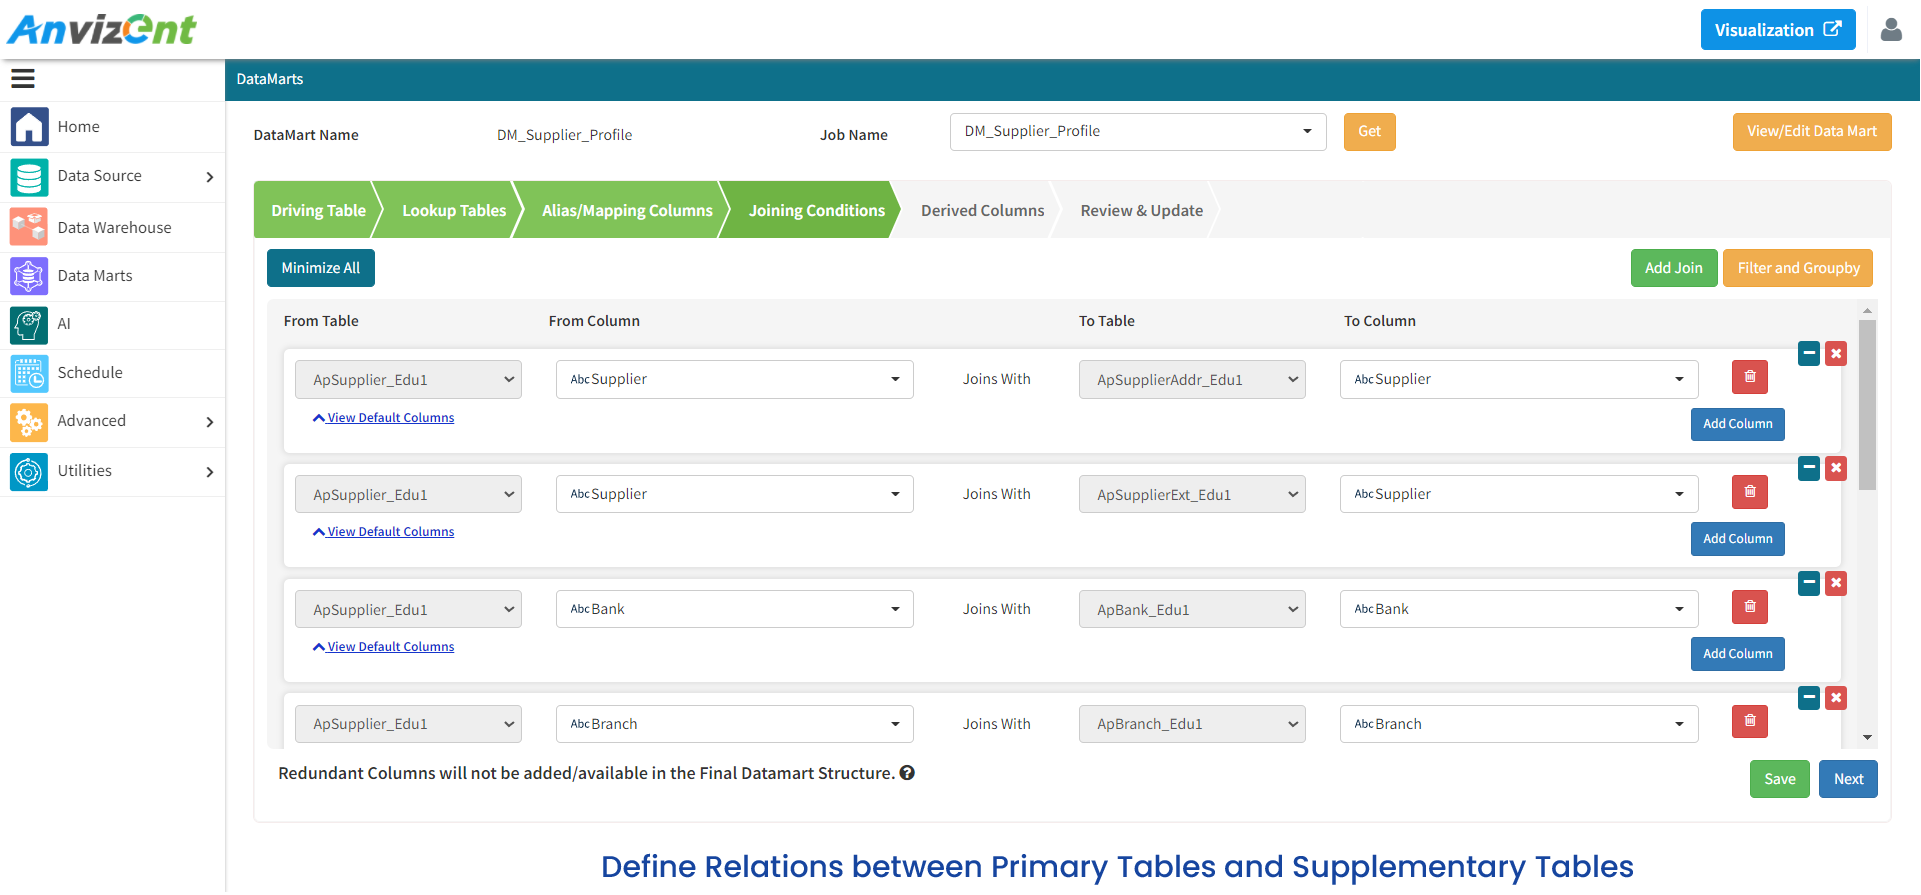1921x895 pixels.
Task: Click the Minimize All button
Action: [x=320, y=268]
